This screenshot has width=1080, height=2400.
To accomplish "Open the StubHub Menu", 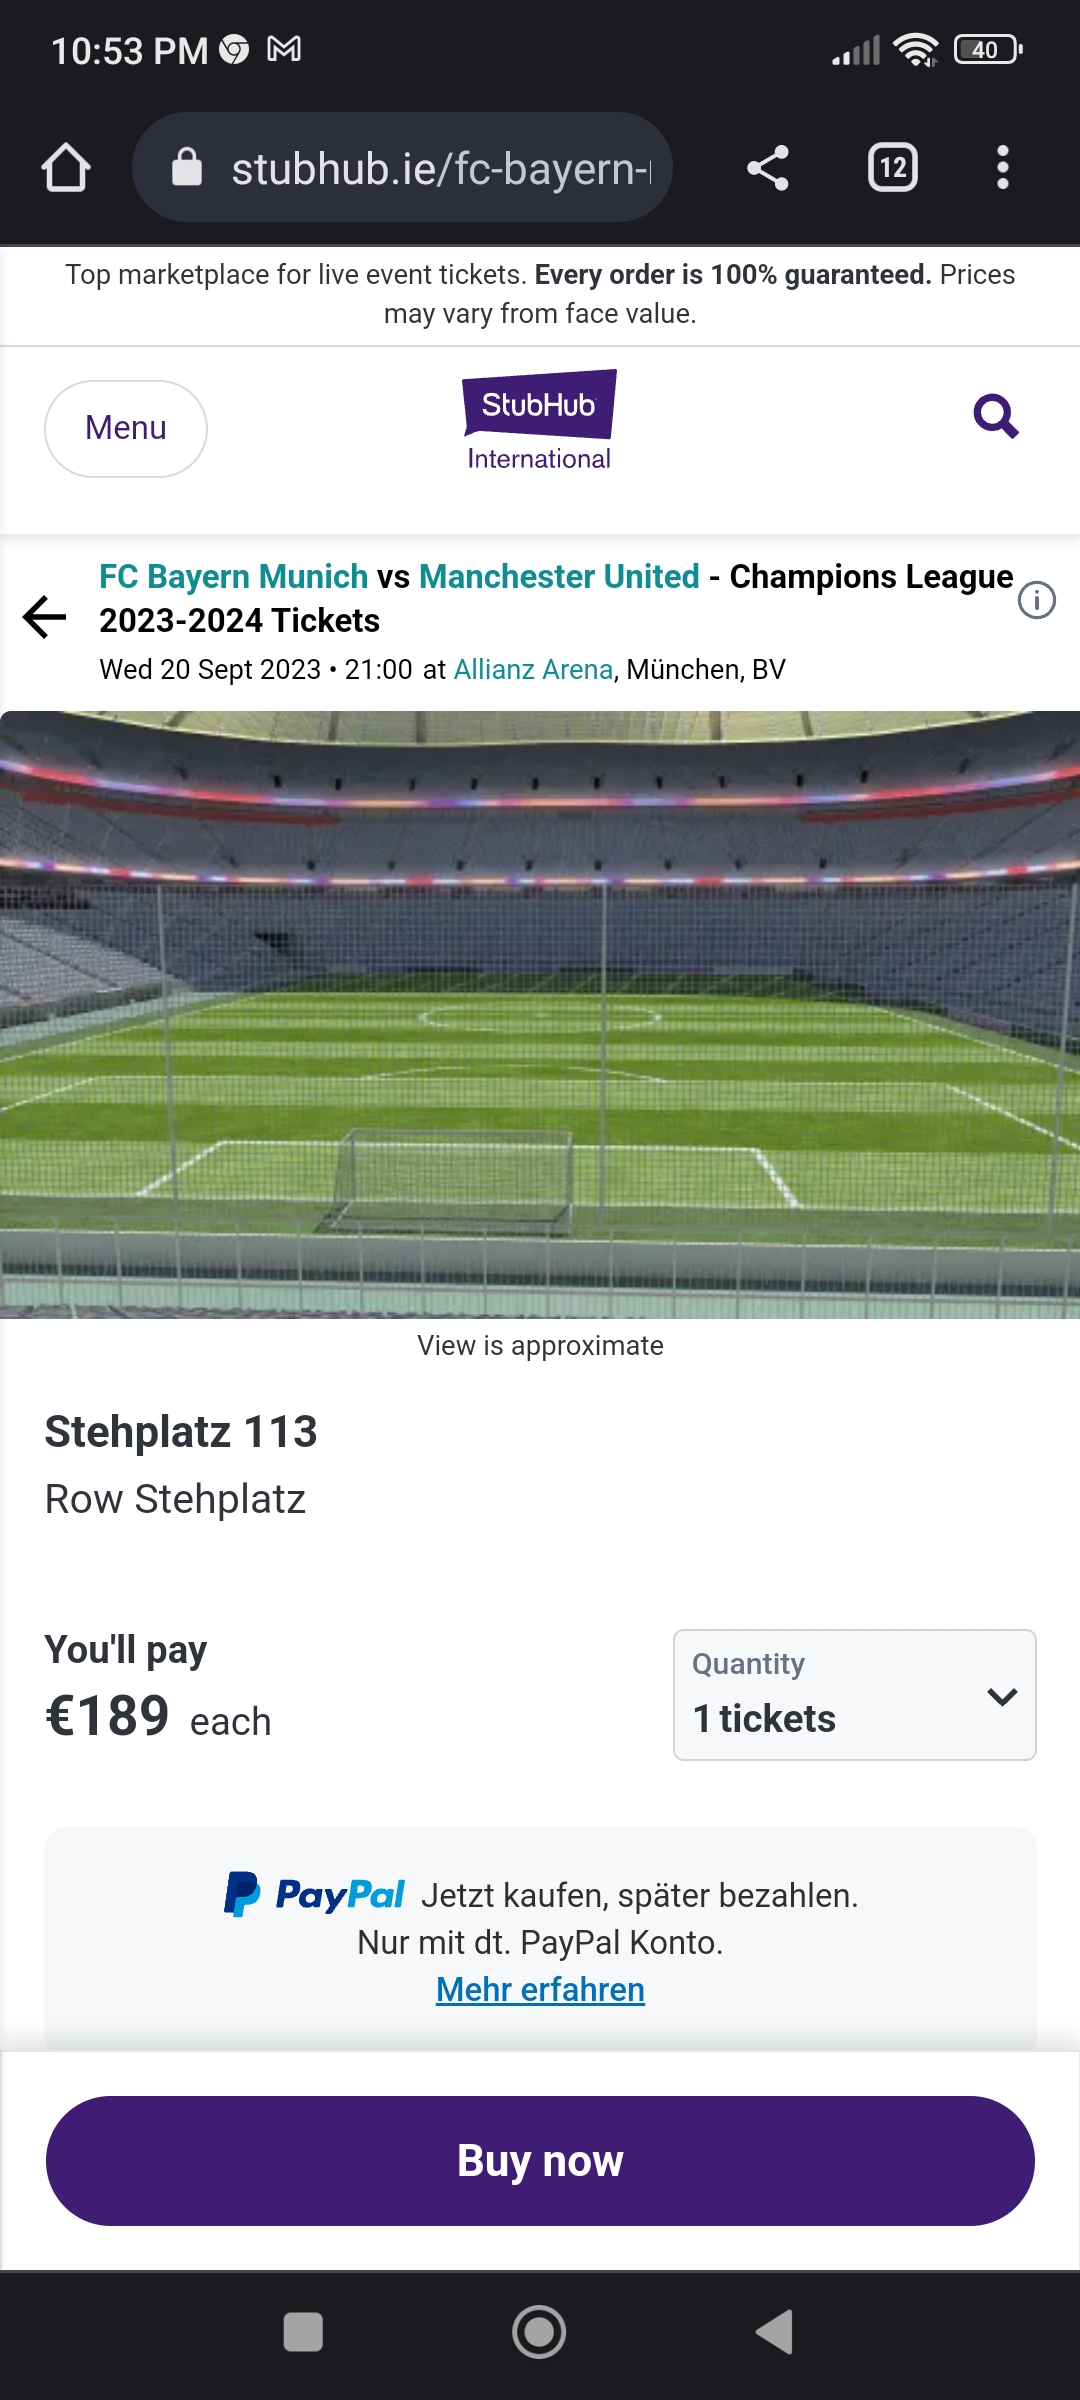I will coord(126,428).
